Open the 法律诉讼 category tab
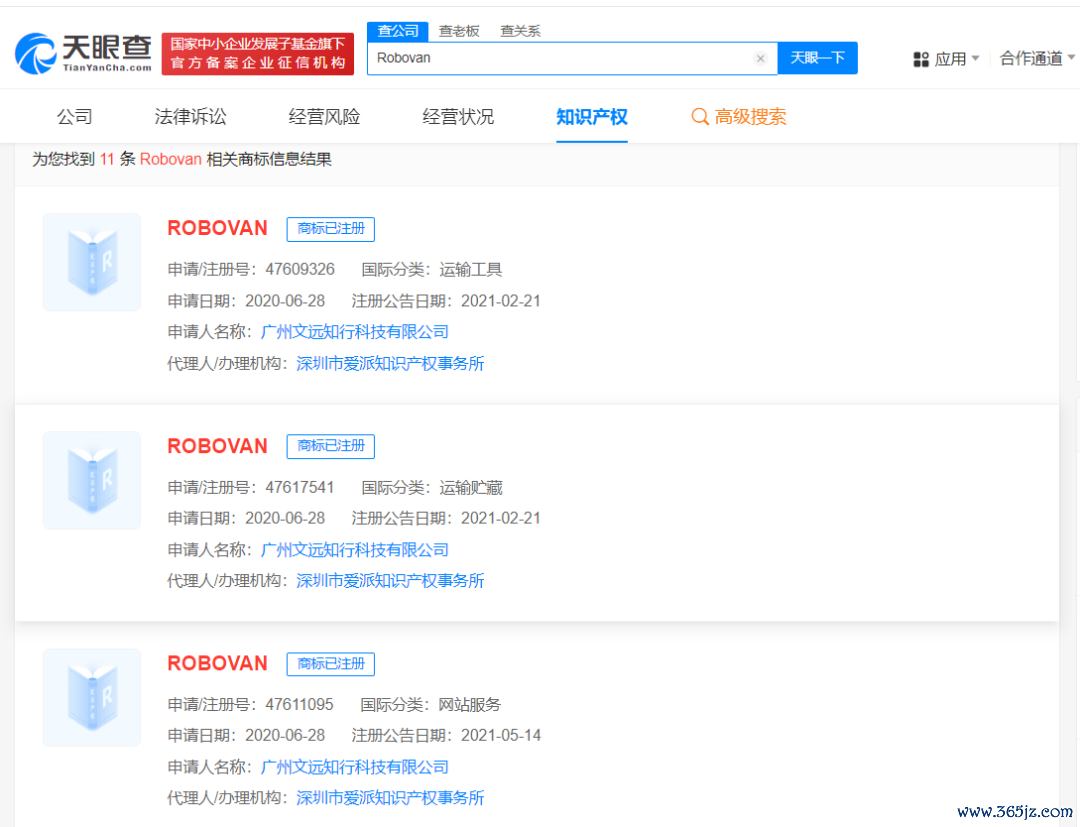 [x=190, y=117]
